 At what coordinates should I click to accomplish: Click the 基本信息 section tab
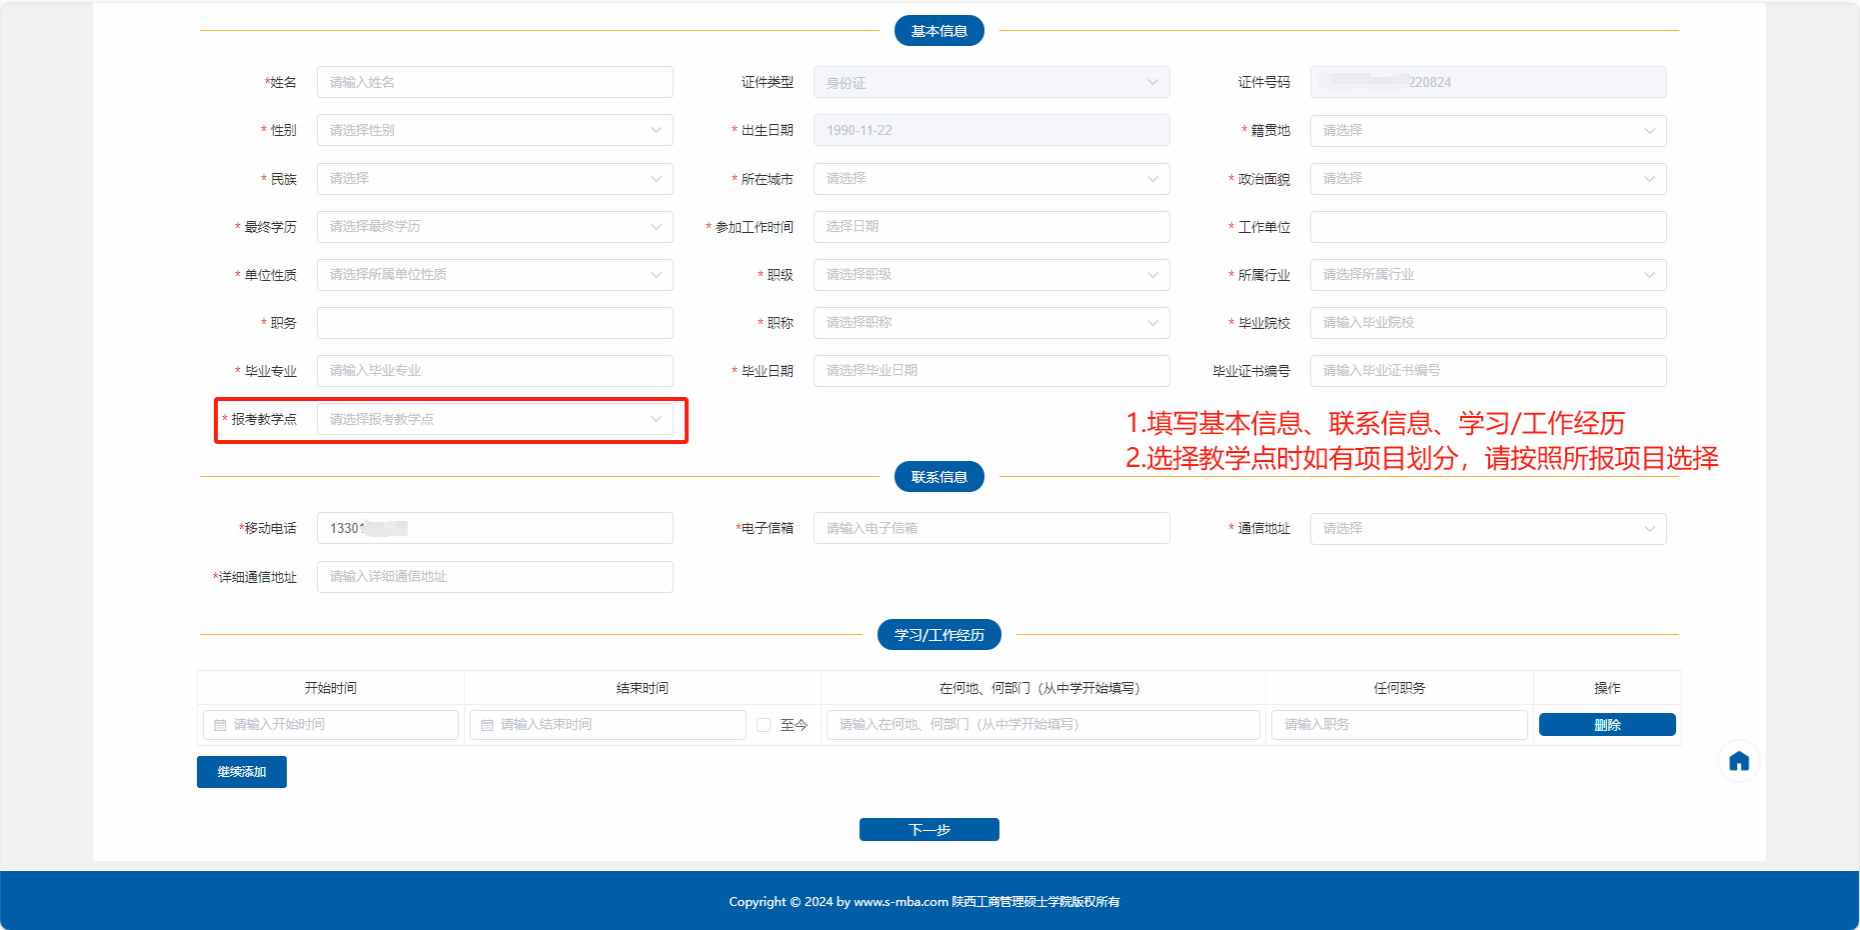938,31
